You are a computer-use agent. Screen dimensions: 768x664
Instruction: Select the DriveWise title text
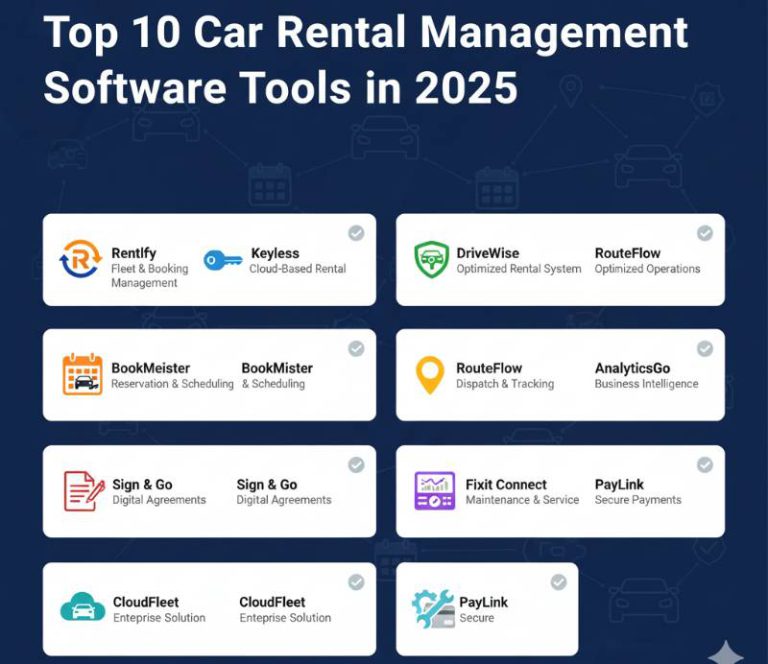click(x=488, y=253)
